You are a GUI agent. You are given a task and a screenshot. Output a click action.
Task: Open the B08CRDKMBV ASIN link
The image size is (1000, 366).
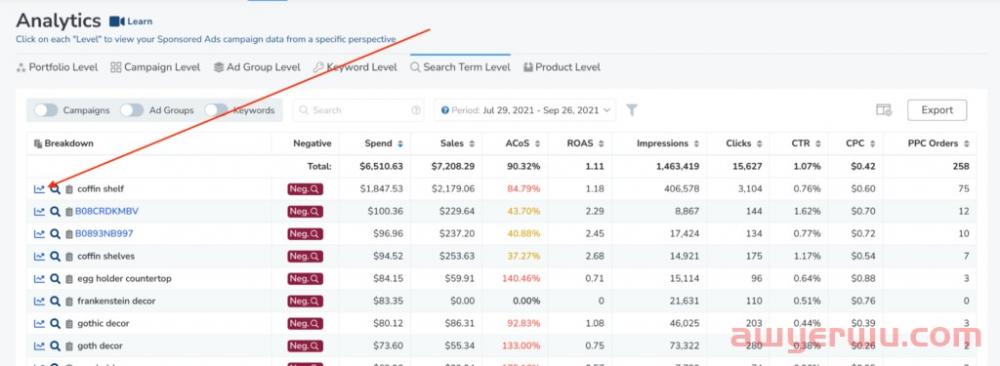pos(107,211)
